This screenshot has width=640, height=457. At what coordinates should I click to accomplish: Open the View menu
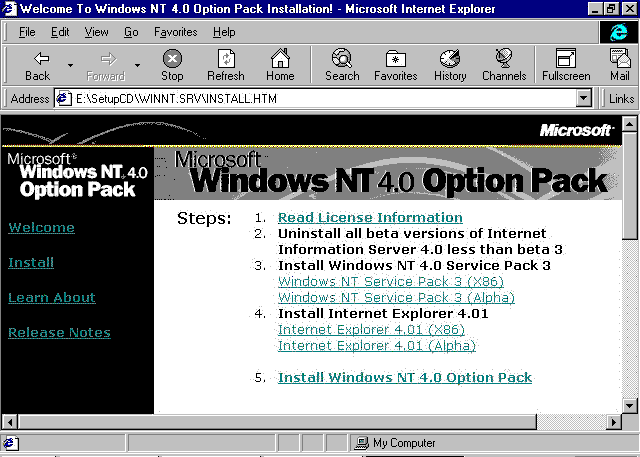[x=97, y=32]
